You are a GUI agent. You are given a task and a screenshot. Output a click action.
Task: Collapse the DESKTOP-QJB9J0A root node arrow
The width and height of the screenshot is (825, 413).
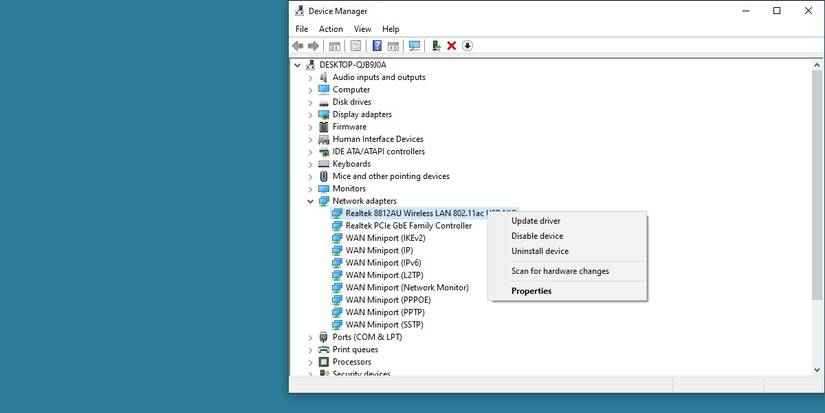(x=297, y=65)
